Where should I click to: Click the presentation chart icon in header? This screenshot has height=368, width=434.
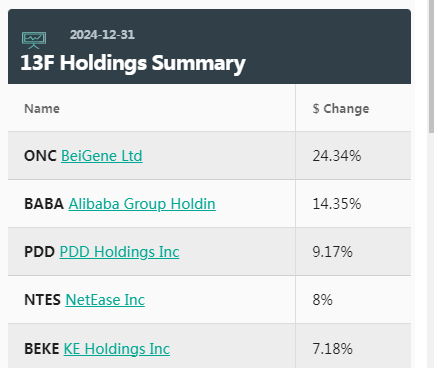pyautogui.click(x=34, y=40)
